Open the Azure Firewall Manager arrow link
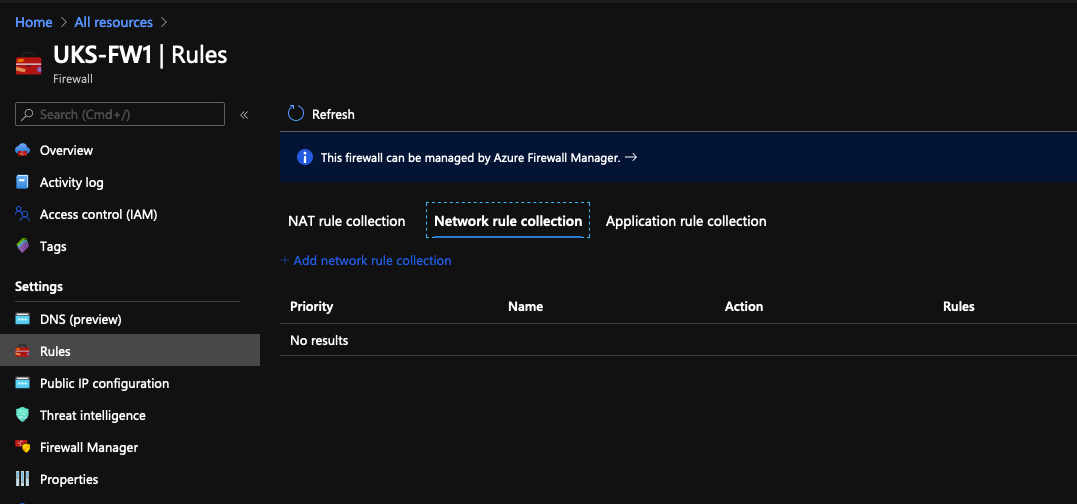 point(631,157)
